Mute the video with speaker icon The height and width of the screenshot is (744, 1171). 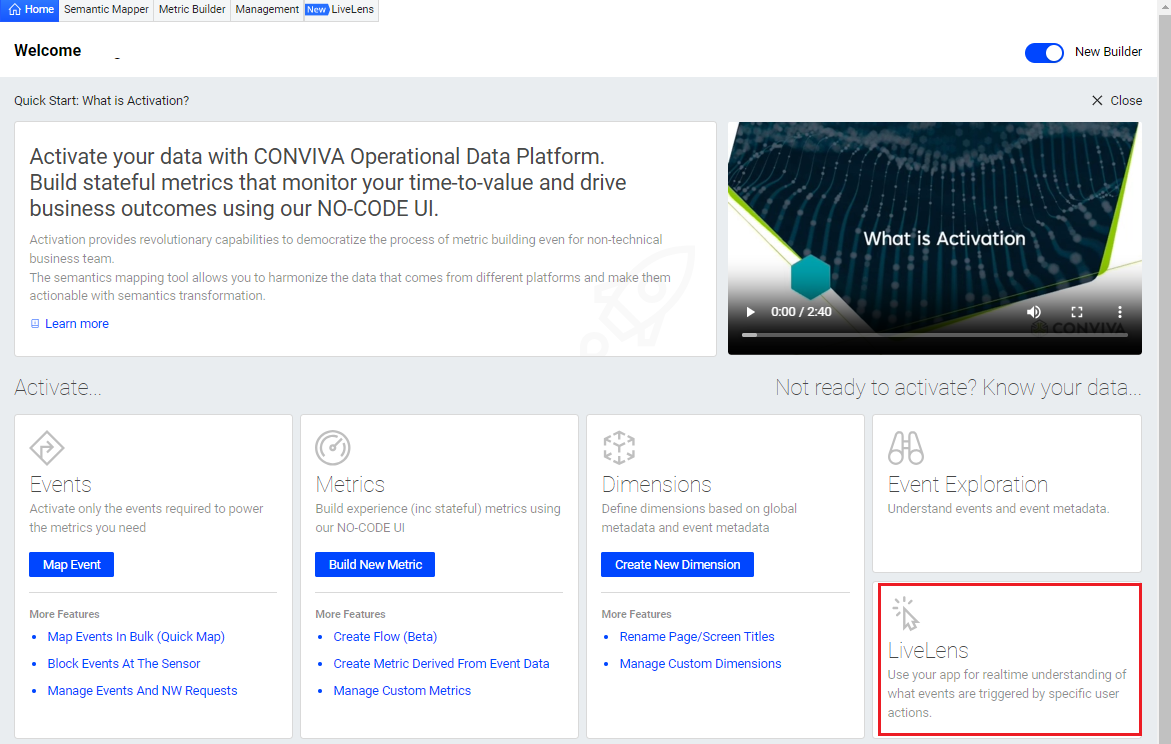coord(1034,312)
